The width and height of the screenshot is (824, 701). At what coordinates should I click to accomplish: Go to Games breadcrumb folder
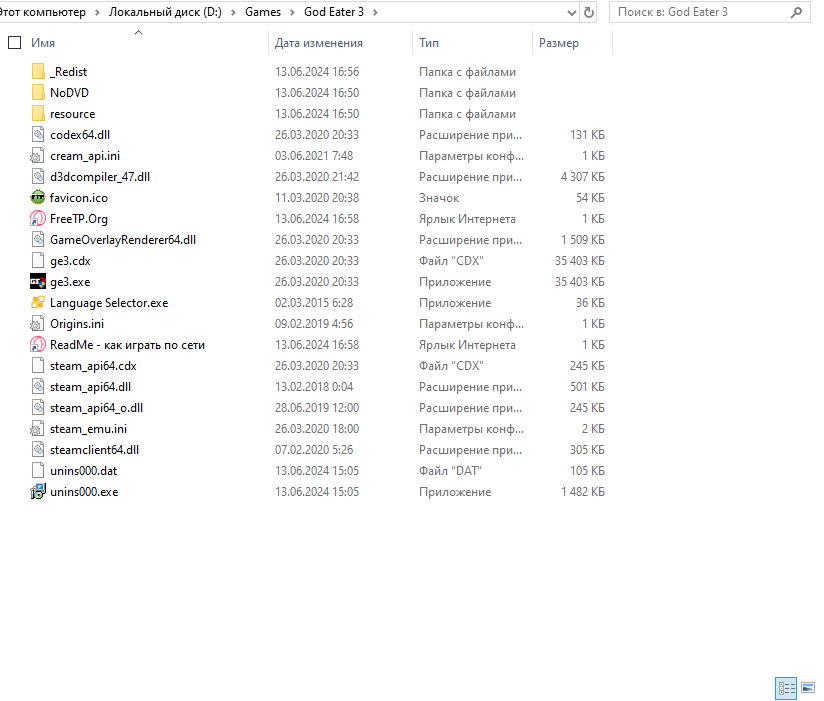pos(263,12)
